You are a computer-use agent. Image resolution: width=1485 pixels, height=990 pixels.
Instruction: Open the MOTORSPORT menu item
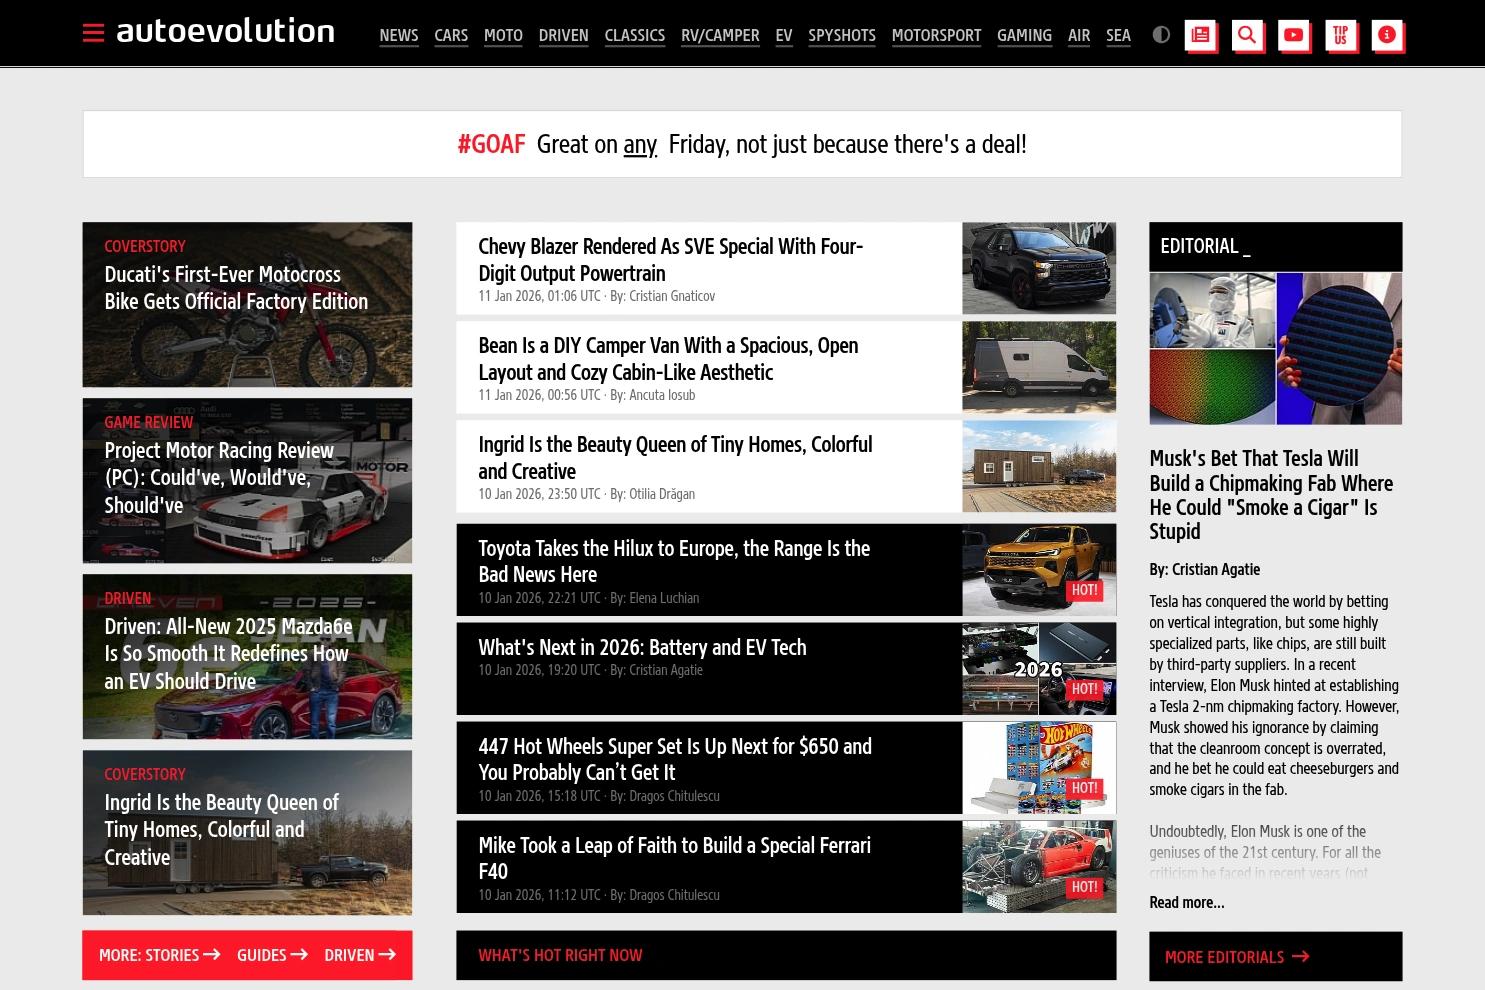pos(936,35)
